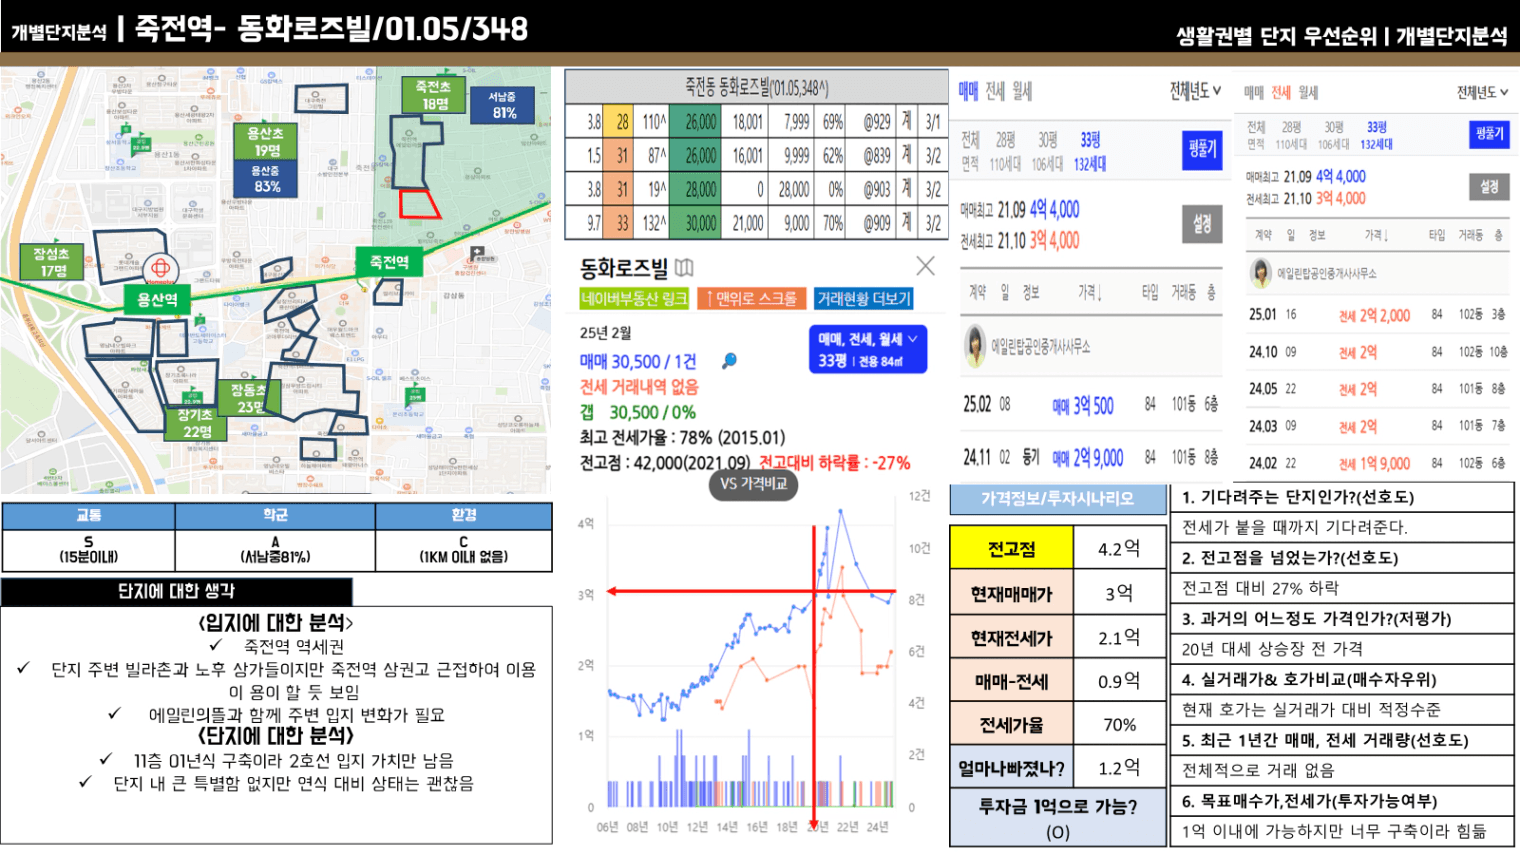Click the 얼마나빠졌나? label cell
1520x855 pixels.
point(1011,768)
